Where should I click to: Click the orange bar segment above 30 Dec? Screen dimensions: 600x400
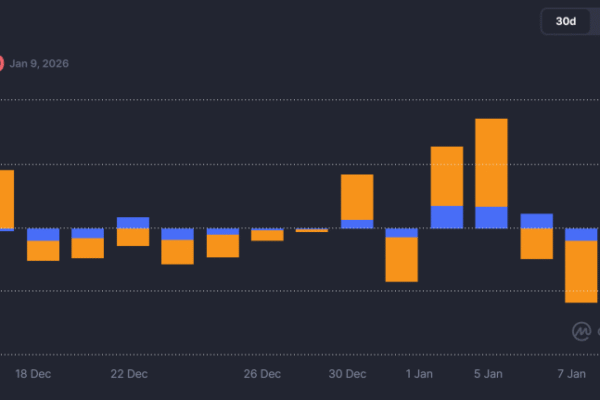pos(357,197)
